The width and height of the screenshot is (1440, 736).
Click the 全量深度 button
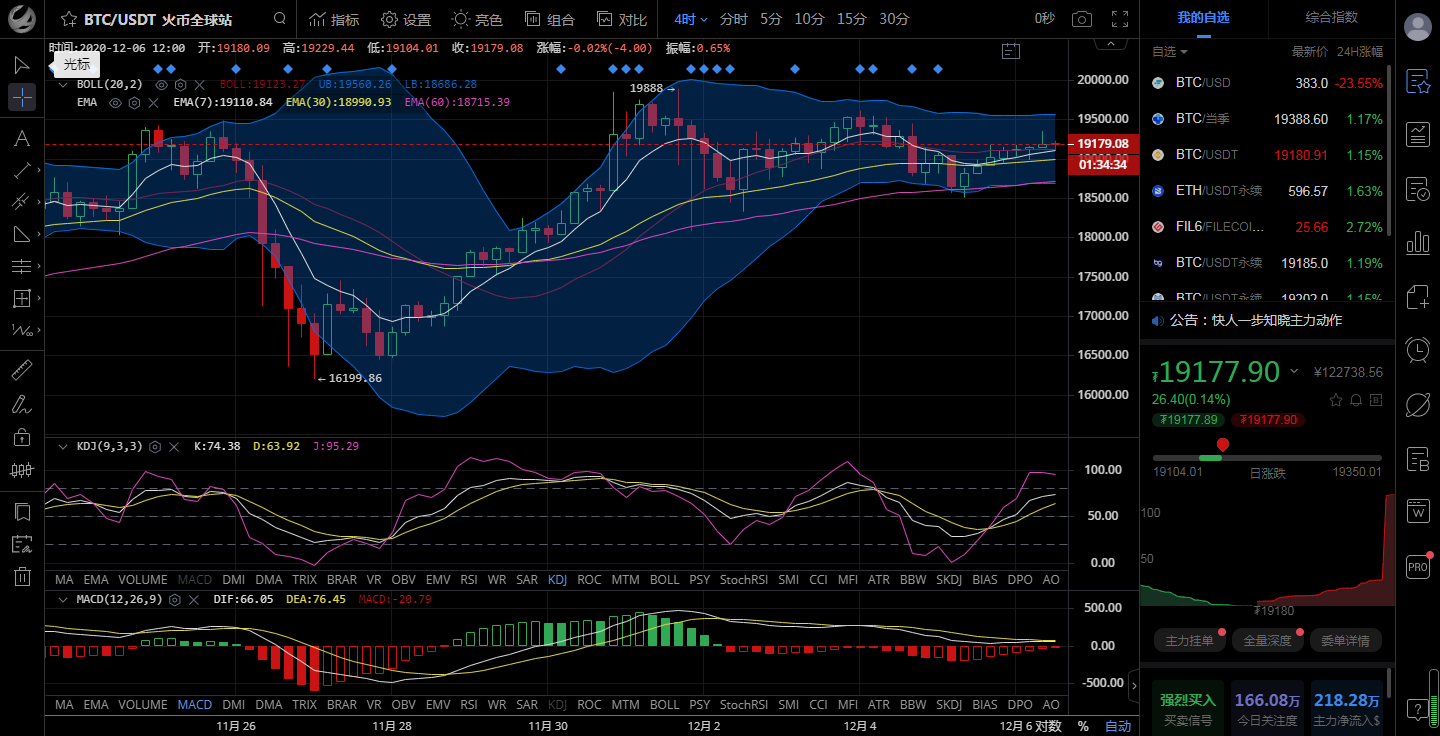pos(1267,640)
